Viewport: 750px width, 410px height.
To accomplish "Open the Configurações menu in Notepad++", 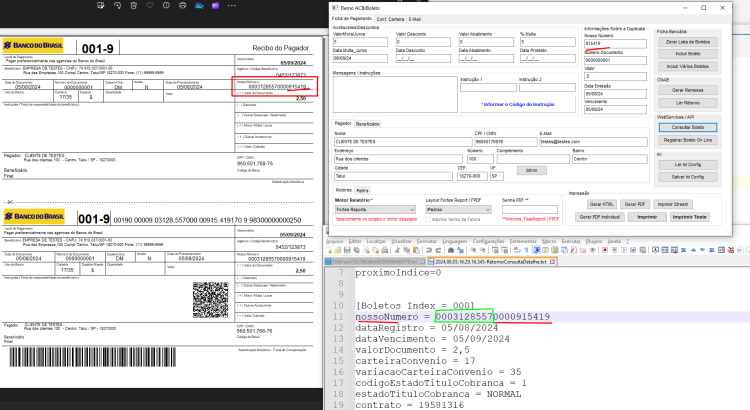I will 488,241.
